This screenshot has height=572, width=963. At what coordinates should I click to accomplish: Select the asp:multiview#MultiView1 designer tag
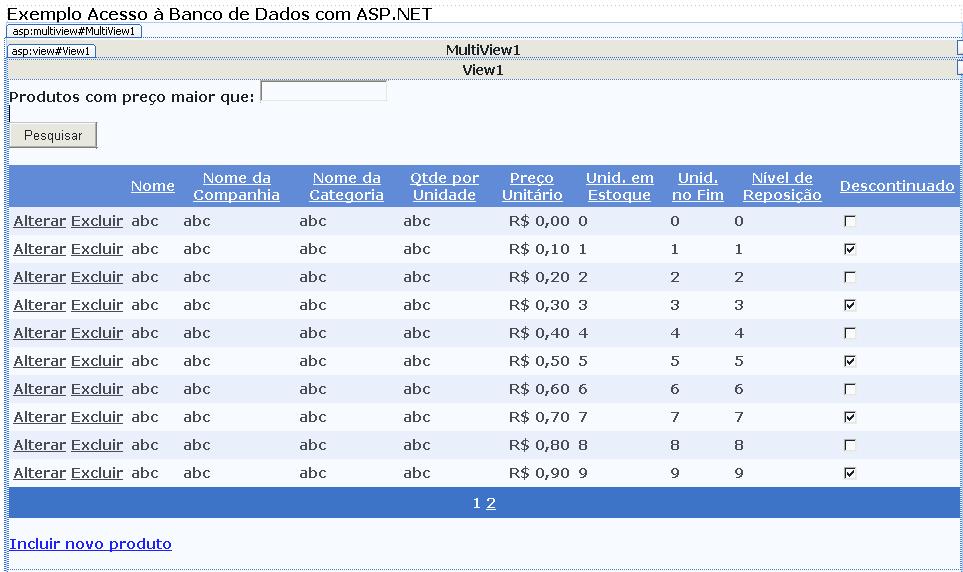tap(74, 31)
